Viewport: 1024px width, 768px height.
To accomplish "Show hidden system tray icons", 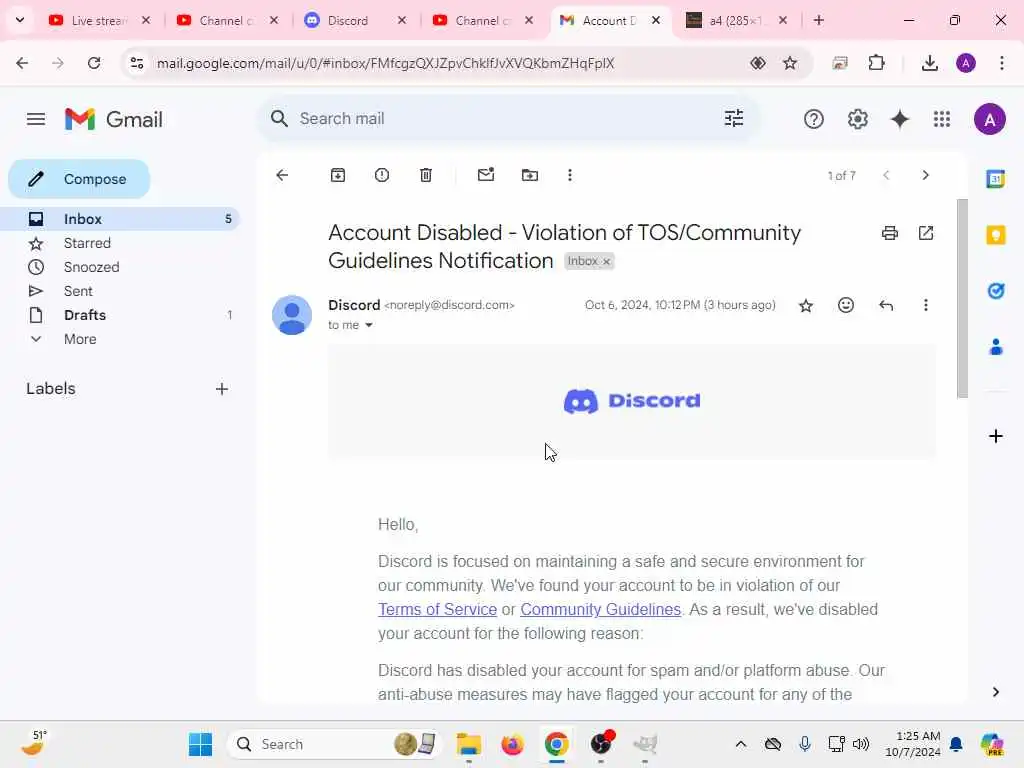I will tap(741, 744).
